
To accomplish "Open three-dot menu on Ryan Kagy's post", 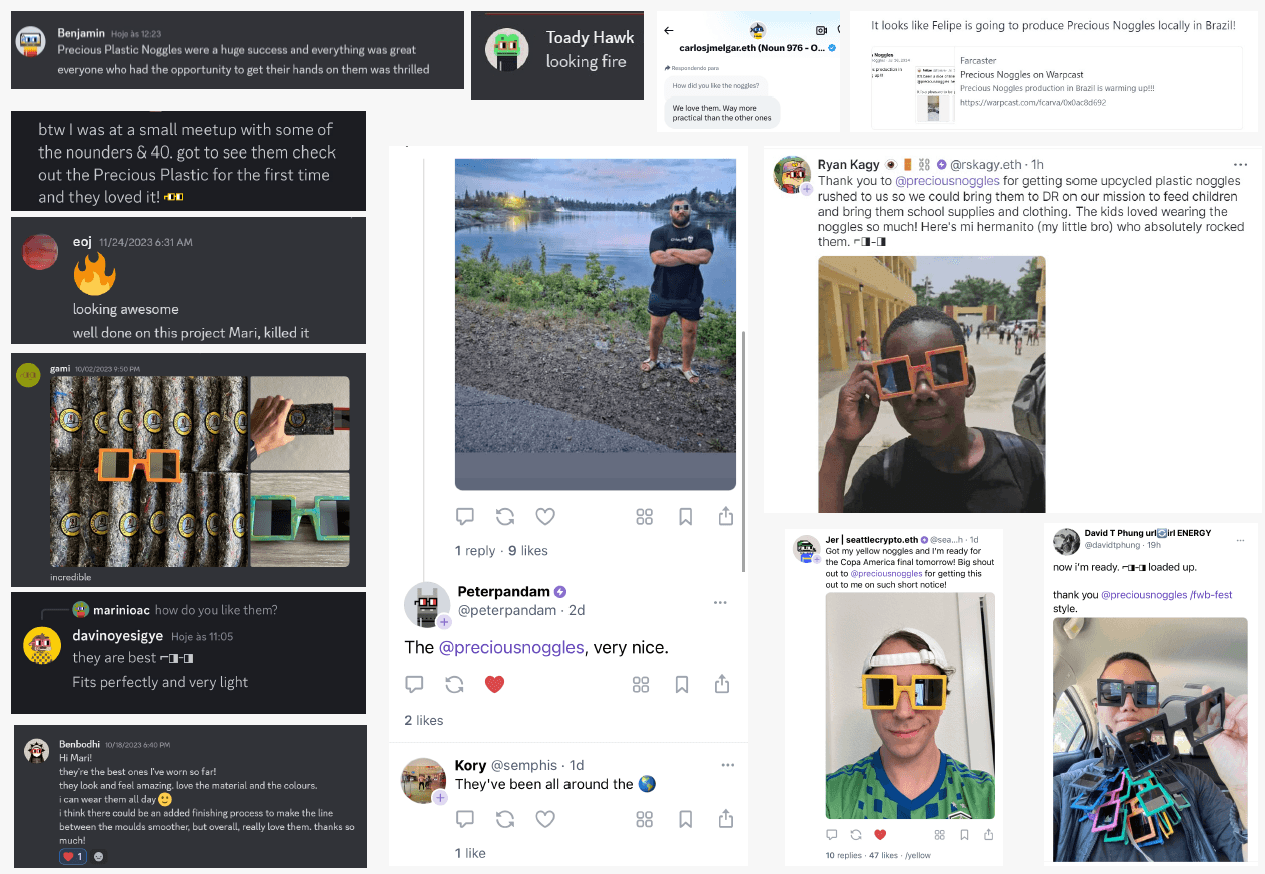I will click(x=1240, y=164).
